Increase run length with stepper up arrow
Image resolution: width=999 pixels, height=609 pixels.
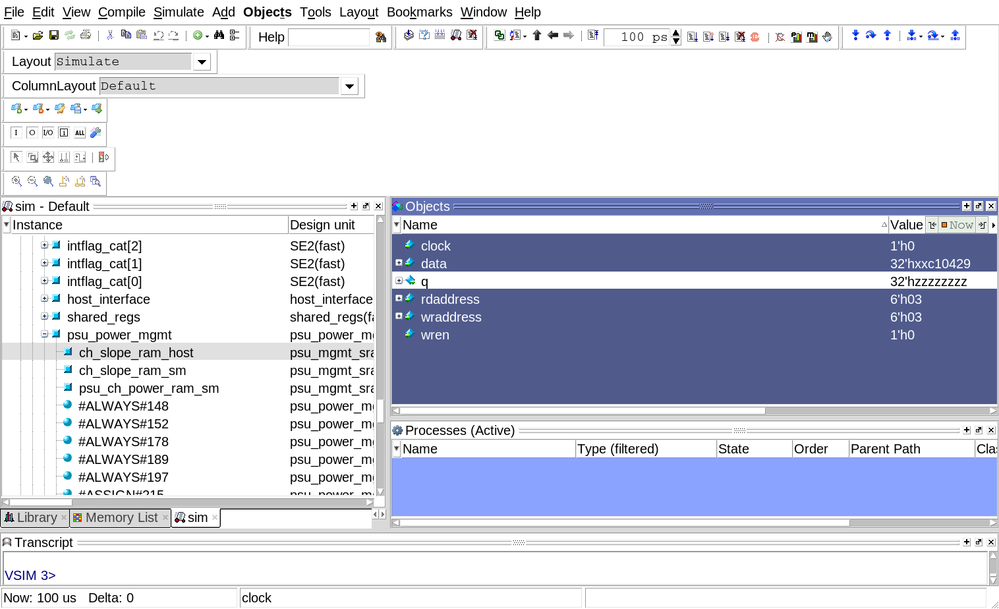coord(676,32)
